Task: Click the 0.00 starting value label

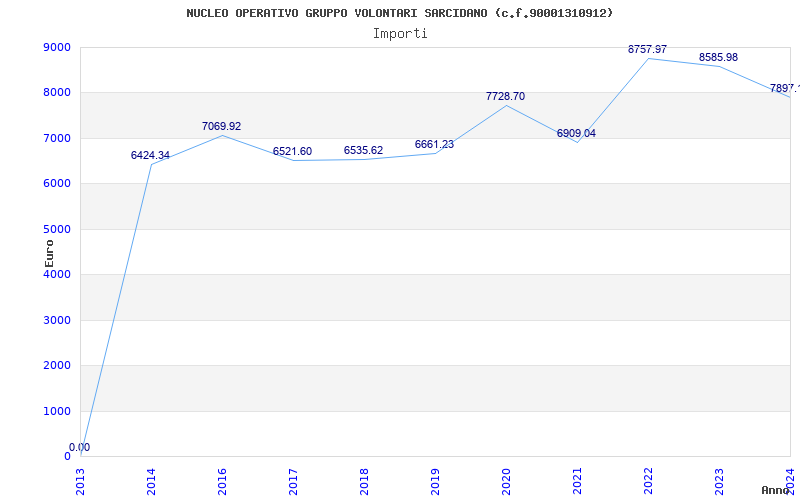Action: click(x=79, y=448)
